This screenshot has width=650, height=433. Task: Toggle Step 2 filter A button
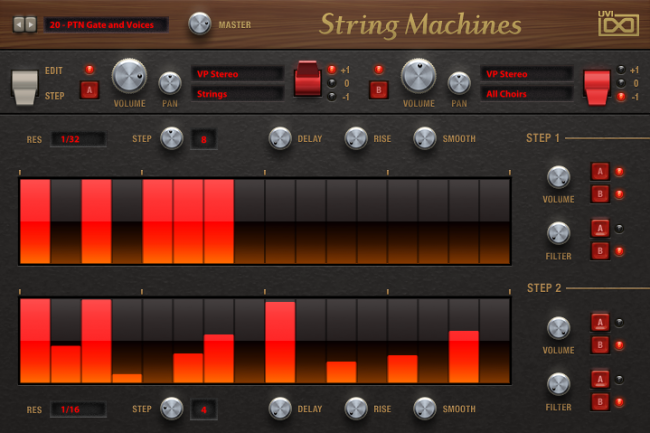600,379
